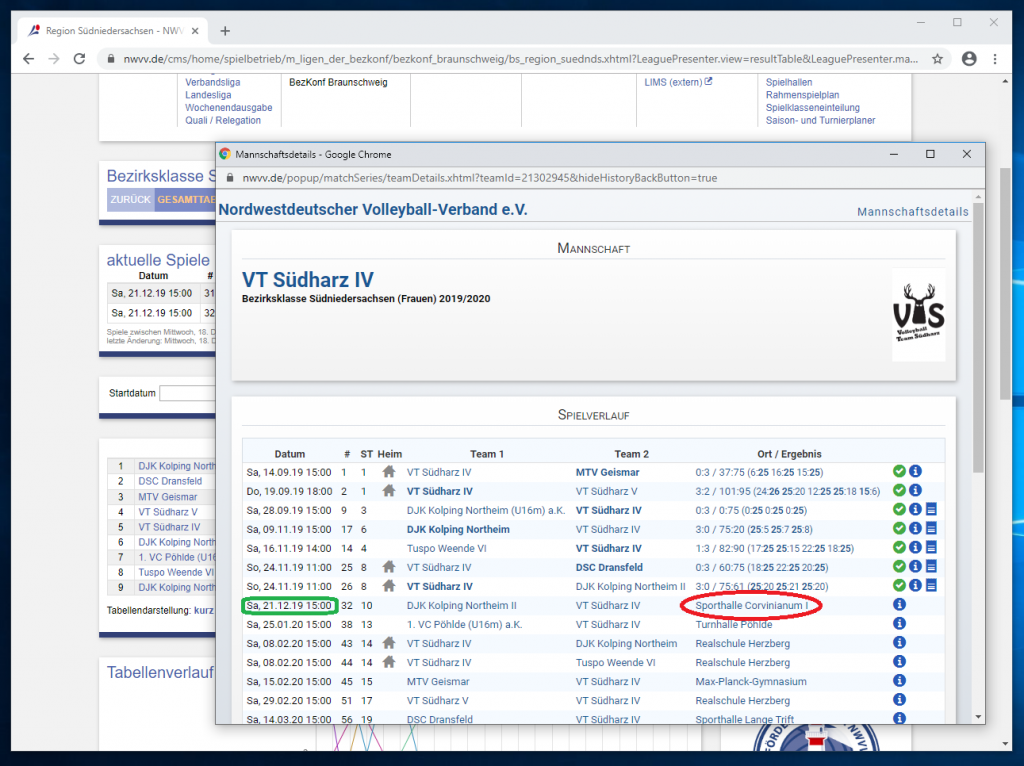Click green check icon for DSC Dransfeld 24.11.19 match
Viewport: 1024px width, 766px height.
[x=899, y=566]
